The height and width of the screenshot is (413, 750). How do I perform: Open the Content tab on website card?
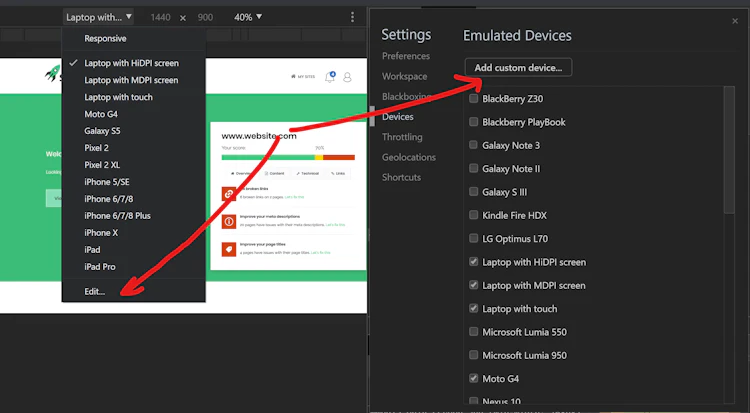[275, 173]
